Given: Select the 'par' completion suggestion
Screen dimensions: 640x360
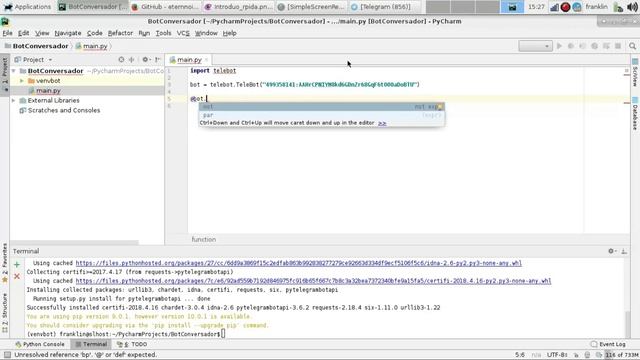Looking at the screenshot, I should (322, 115).
